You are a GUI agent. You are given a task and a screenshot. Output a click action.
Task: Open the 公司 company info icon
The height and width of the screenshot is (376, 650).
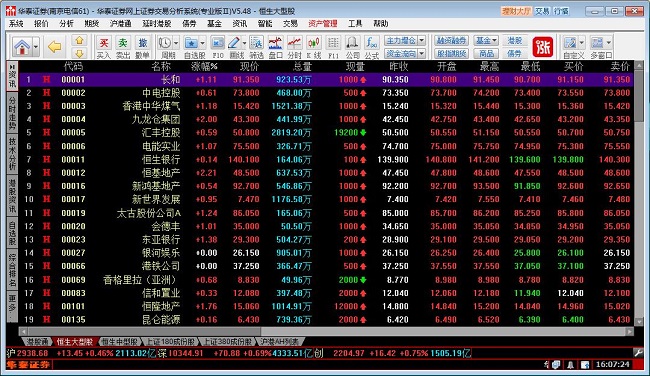coord(352,47)
